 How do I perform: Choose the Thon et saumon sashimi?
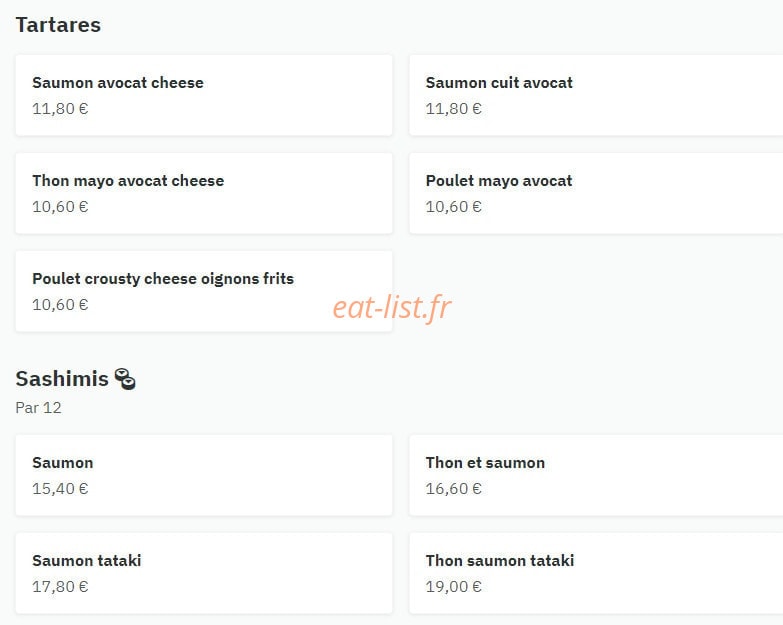tap(596, 475)
